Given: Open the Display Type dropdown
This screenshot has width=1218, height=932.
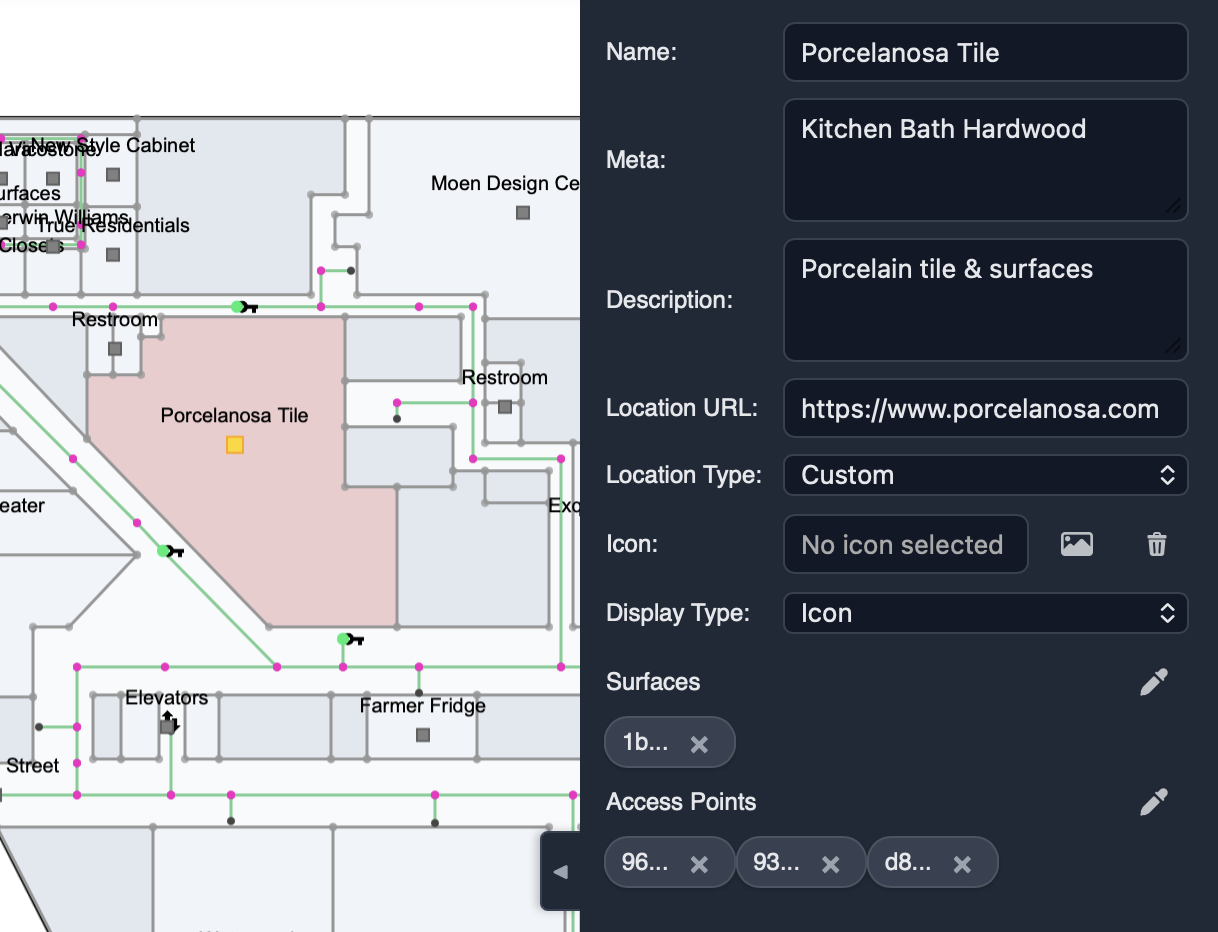Looking at the screenshot, I should pyautogui.click(x=985, y=613).
